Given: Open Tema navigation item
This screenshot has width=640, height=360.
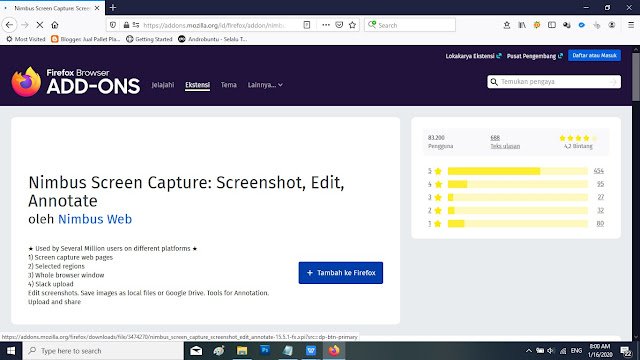Looking at the screenshot, I should tap(229, 85).
